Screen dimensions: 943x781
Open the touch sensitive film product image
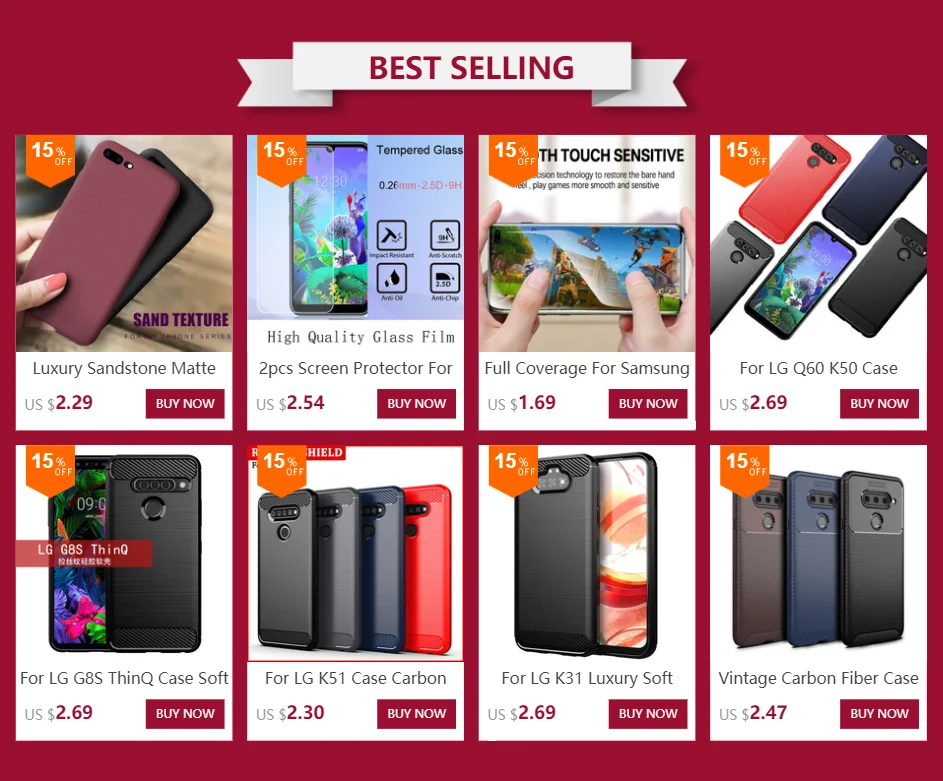(587, 243)
